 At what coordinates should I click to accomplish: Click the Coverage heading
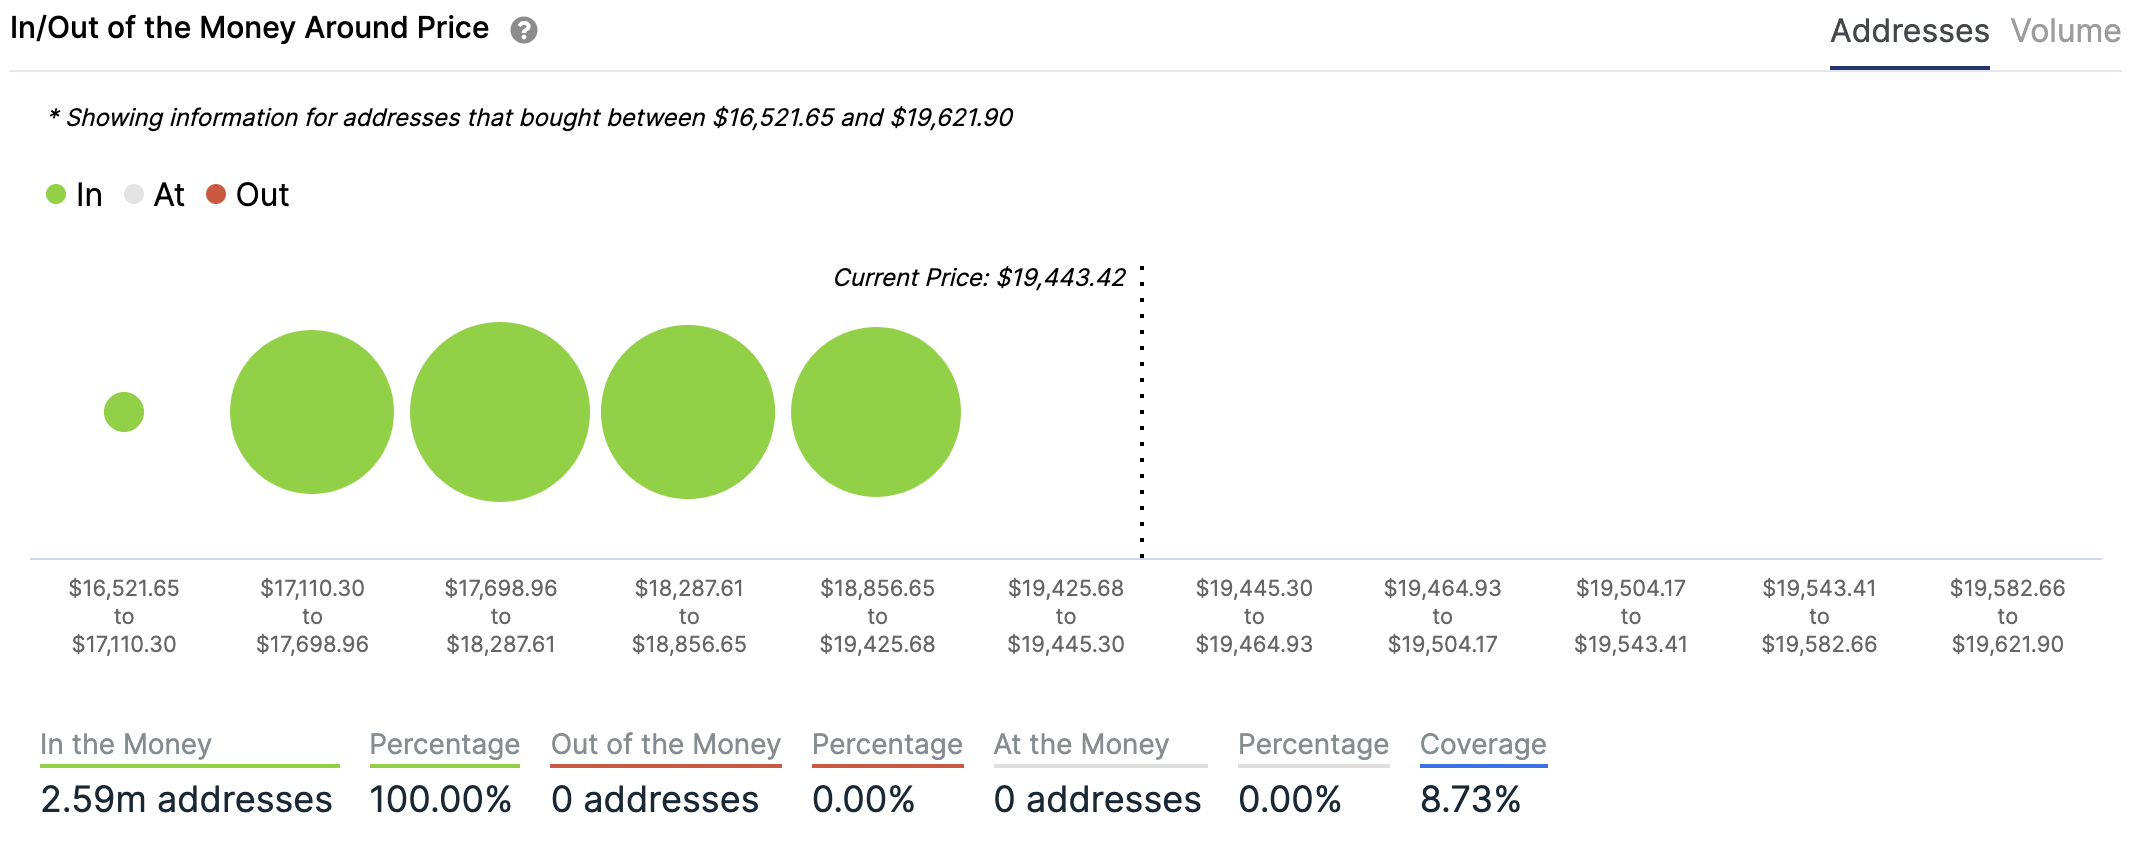(1483, 744)
